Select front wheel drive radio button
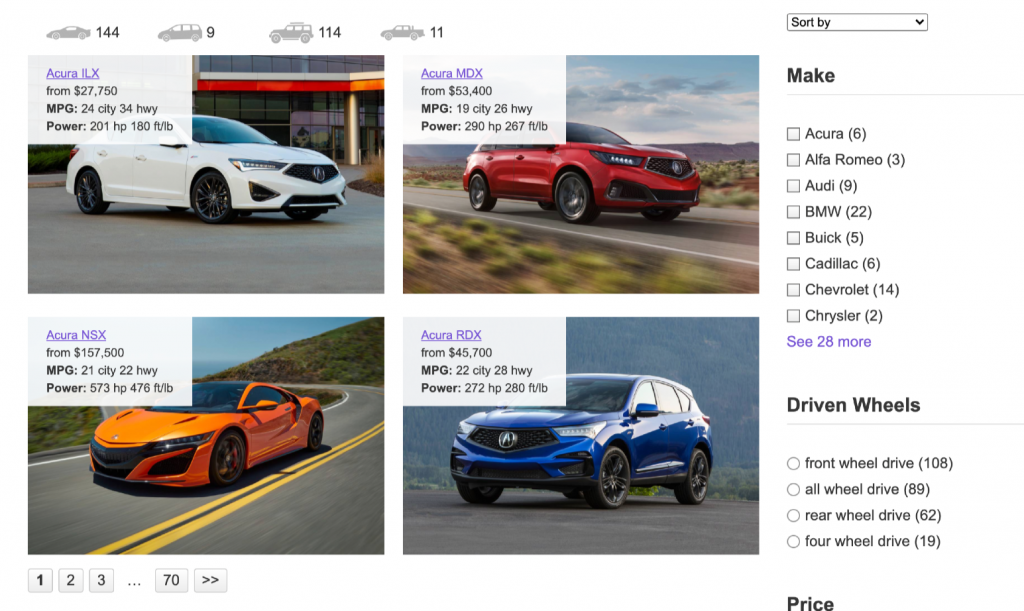The width and height of the screenshot is (1024, 611). click(793, 463)
